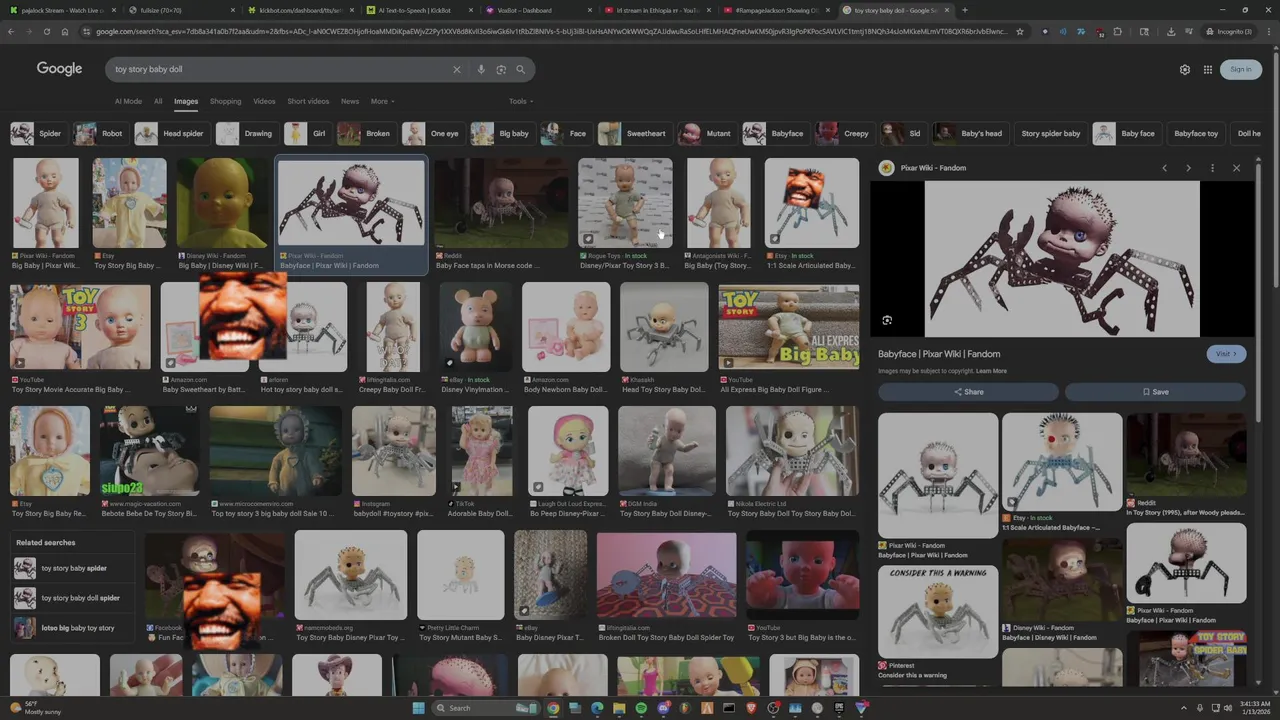Screen dimensions: 1280x720
Task: Open Consider this a warning Pinterest thumbnail
Action: (938, 612)
